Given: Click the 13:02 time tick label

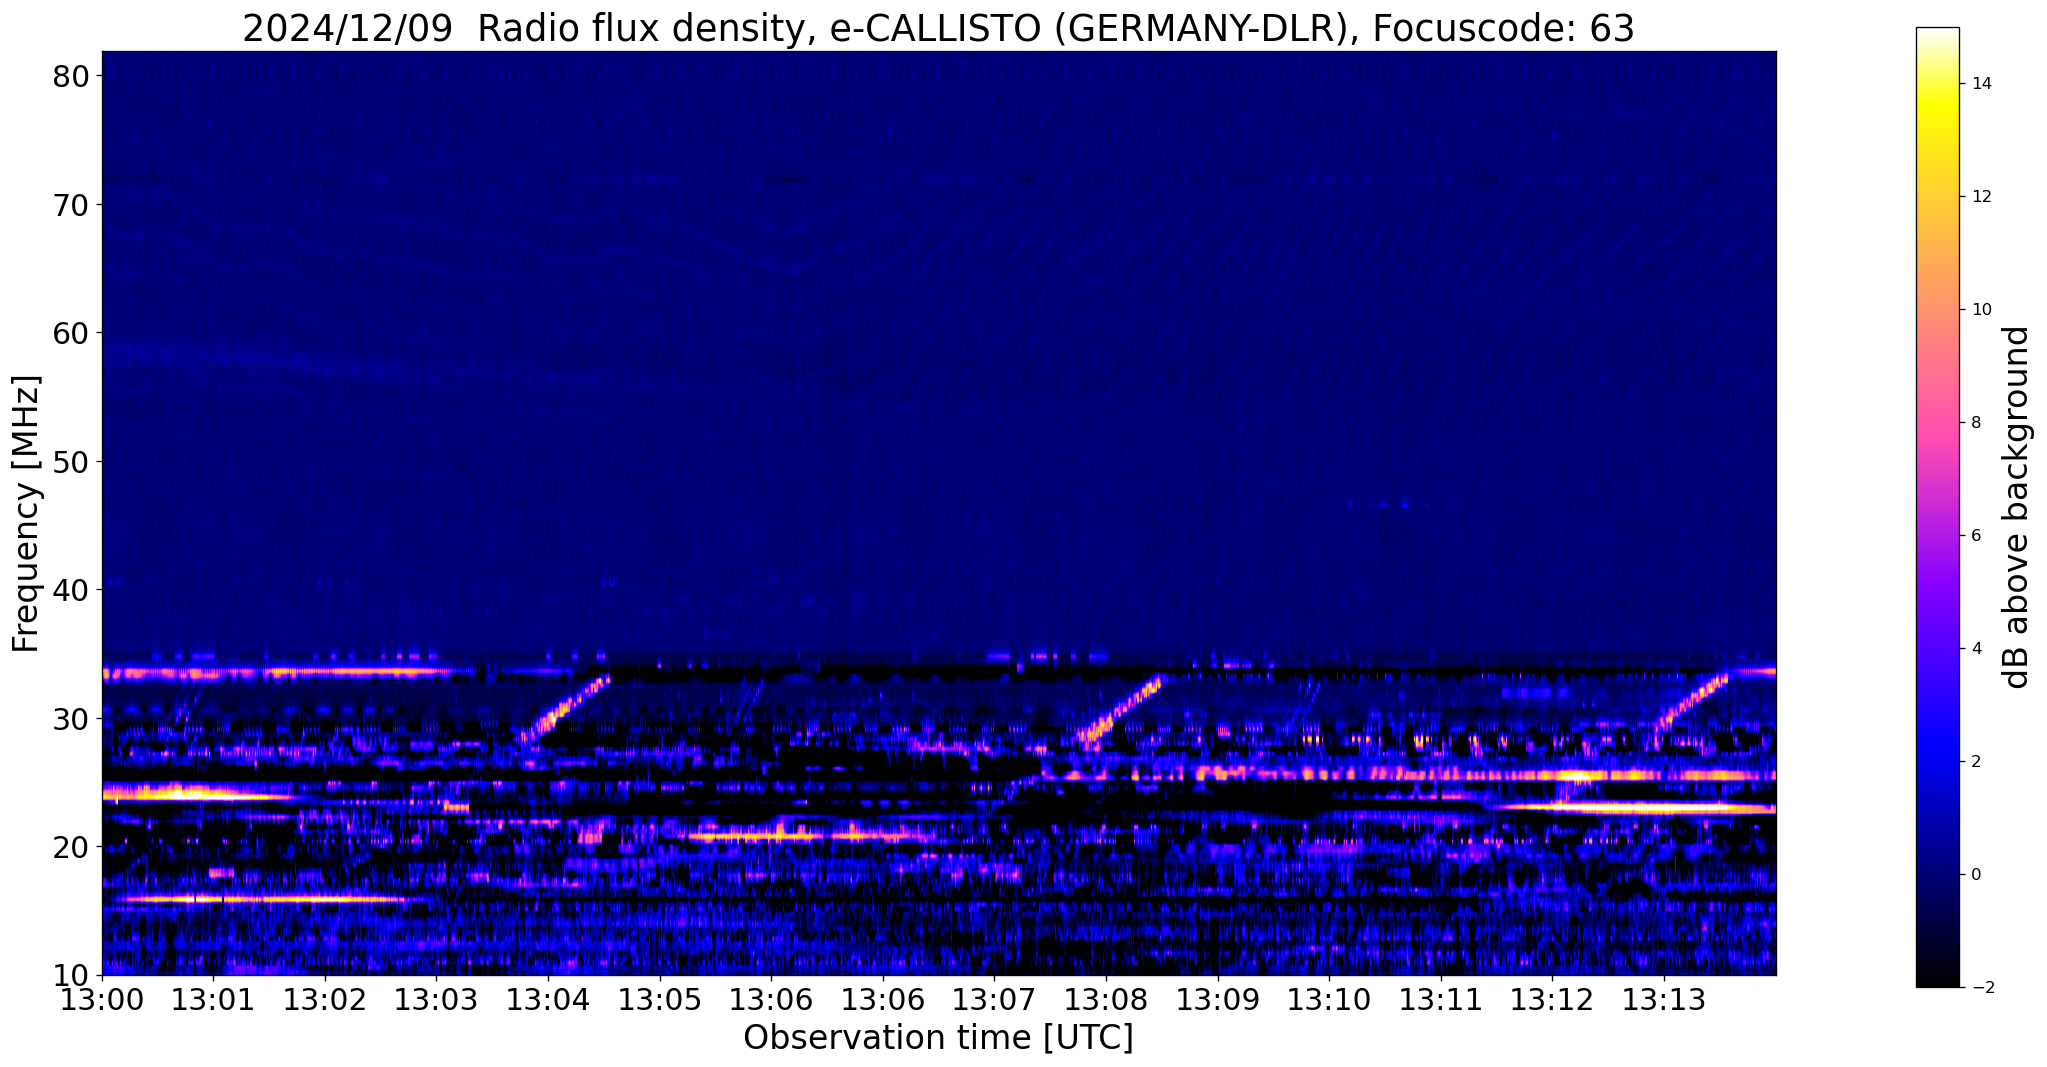Looking at the screenshot, I should tap(325, 1001).
